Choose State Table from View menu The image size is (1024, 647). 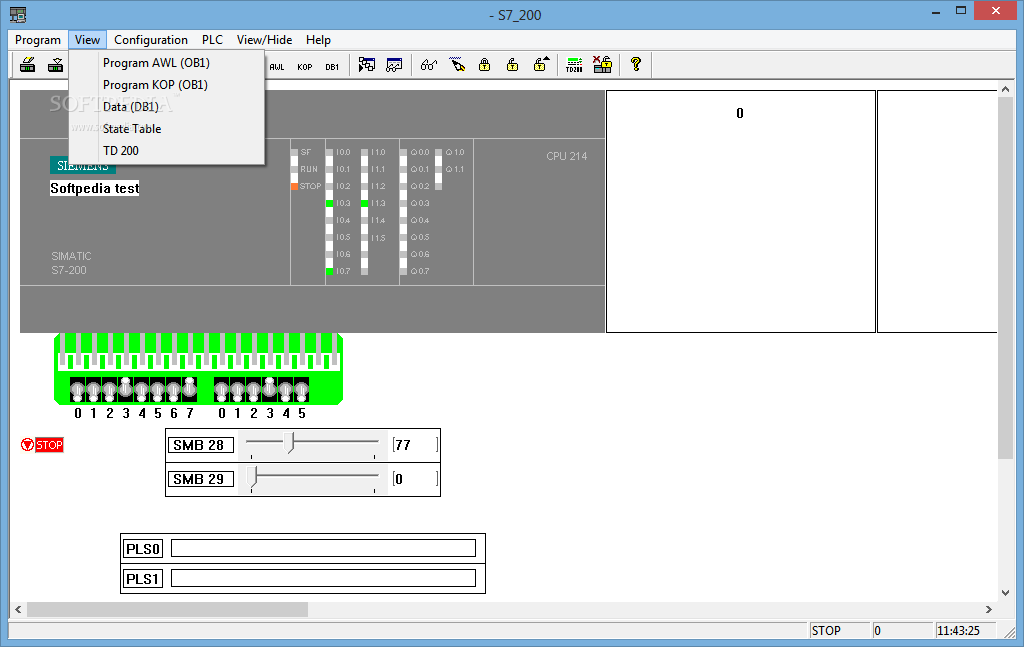click(x=132, y=129)
